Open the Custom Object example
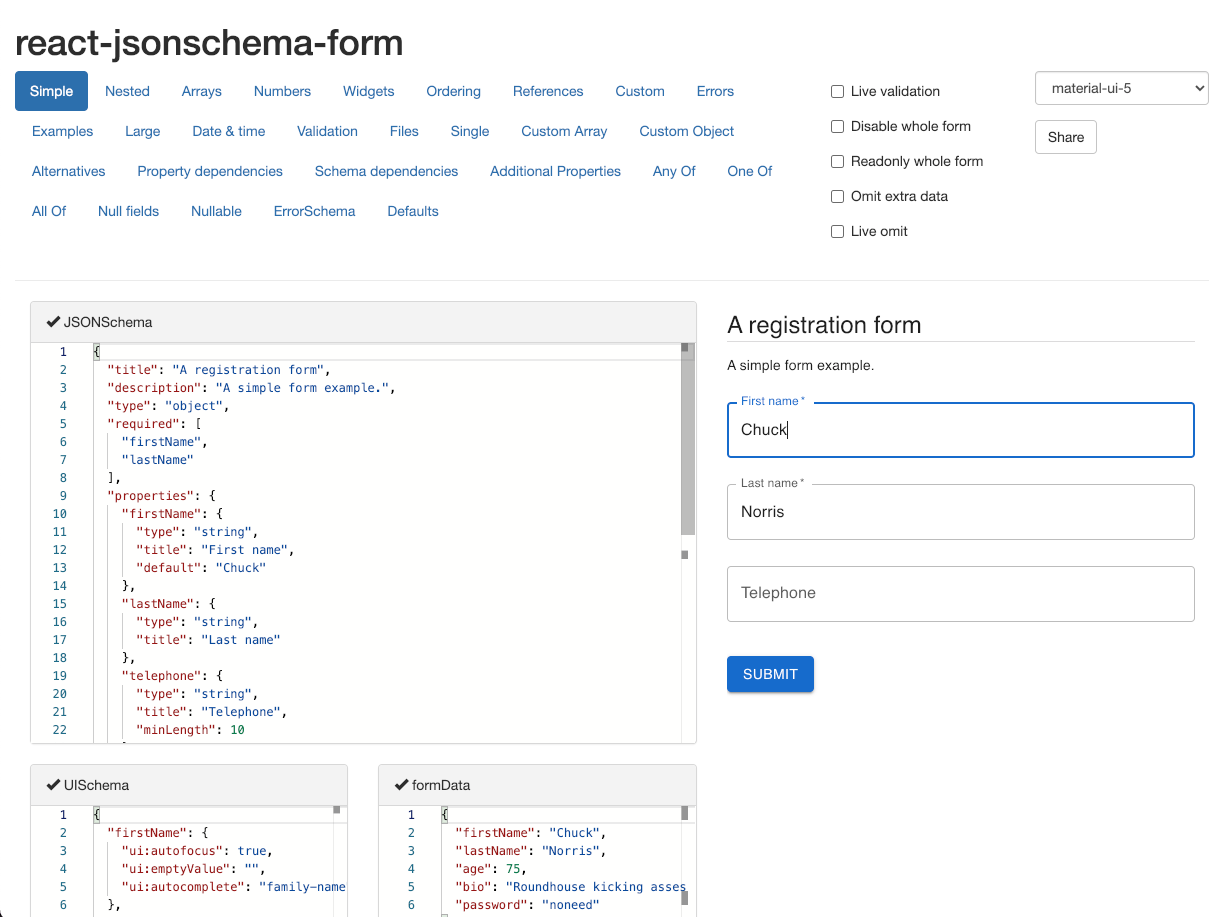The image size is (1221, 917). click(686, 131)
